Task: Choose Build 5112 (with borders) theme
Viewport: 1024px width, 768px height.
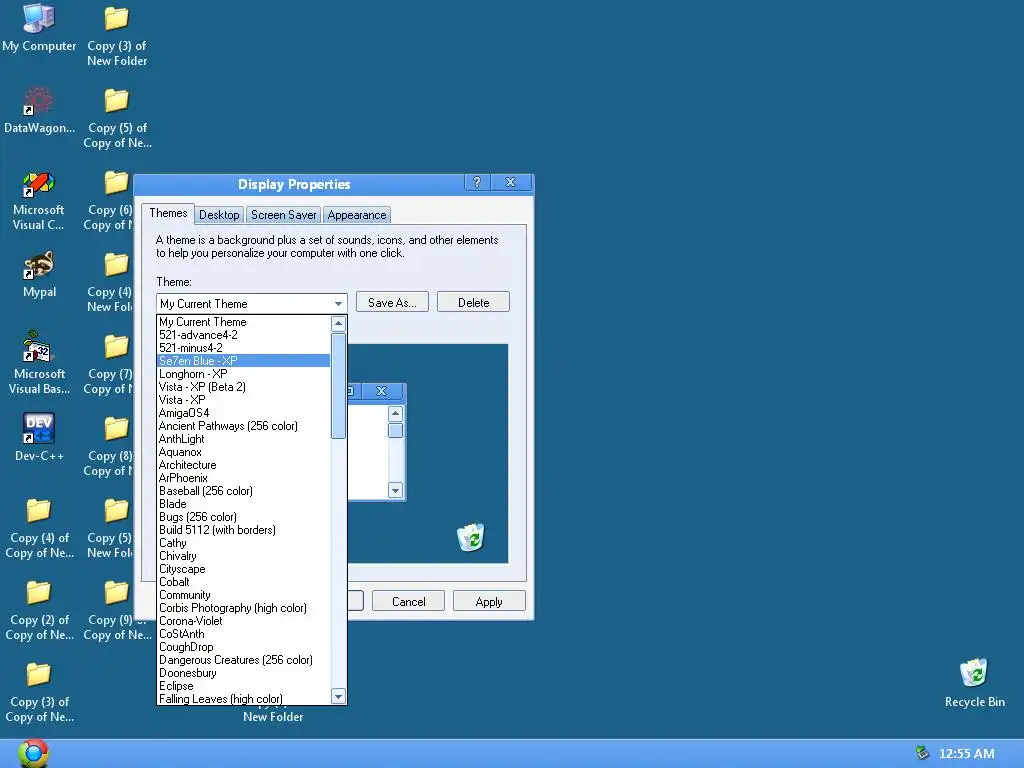Action: pyautogui.click(x=244, y=530)
